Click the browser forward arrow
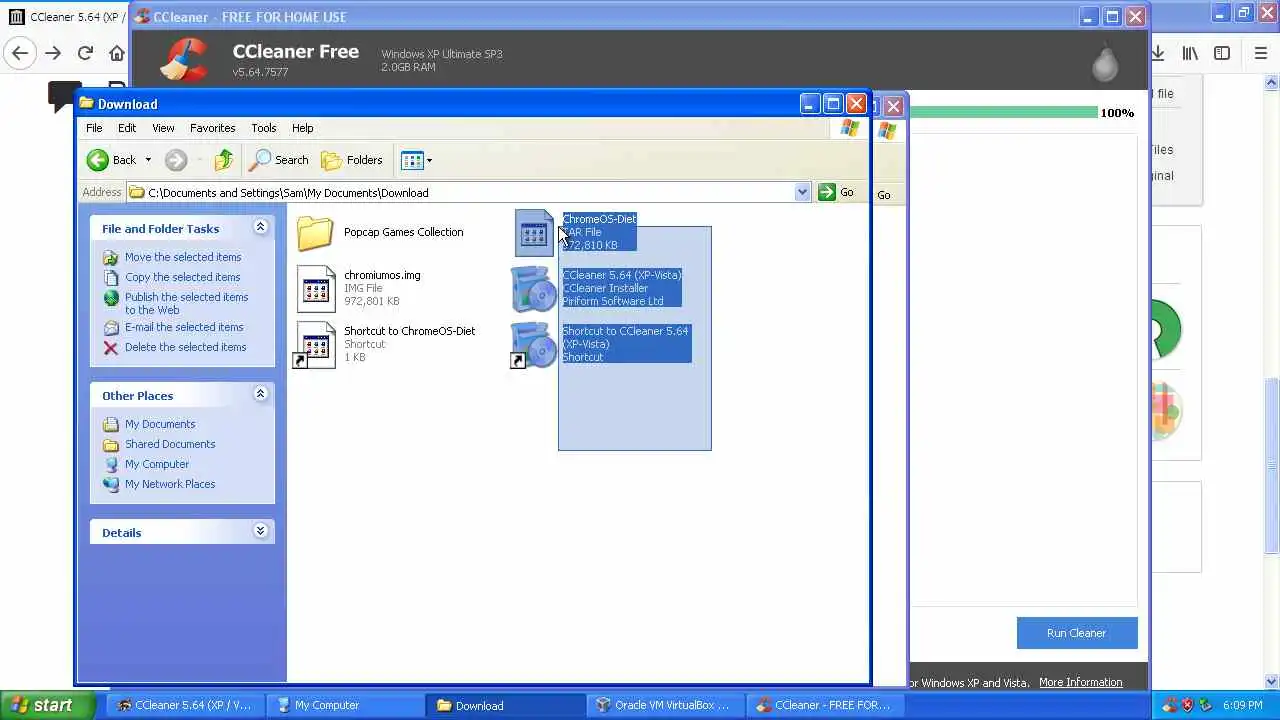Screen dimensions: 1280x720 pyautogui.click(x=53, y=53)
